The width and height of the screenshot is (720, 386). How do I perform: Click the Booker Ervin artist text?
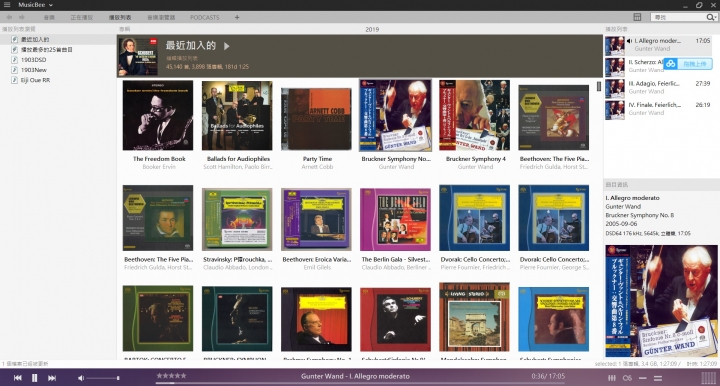[x=159, y=167]
